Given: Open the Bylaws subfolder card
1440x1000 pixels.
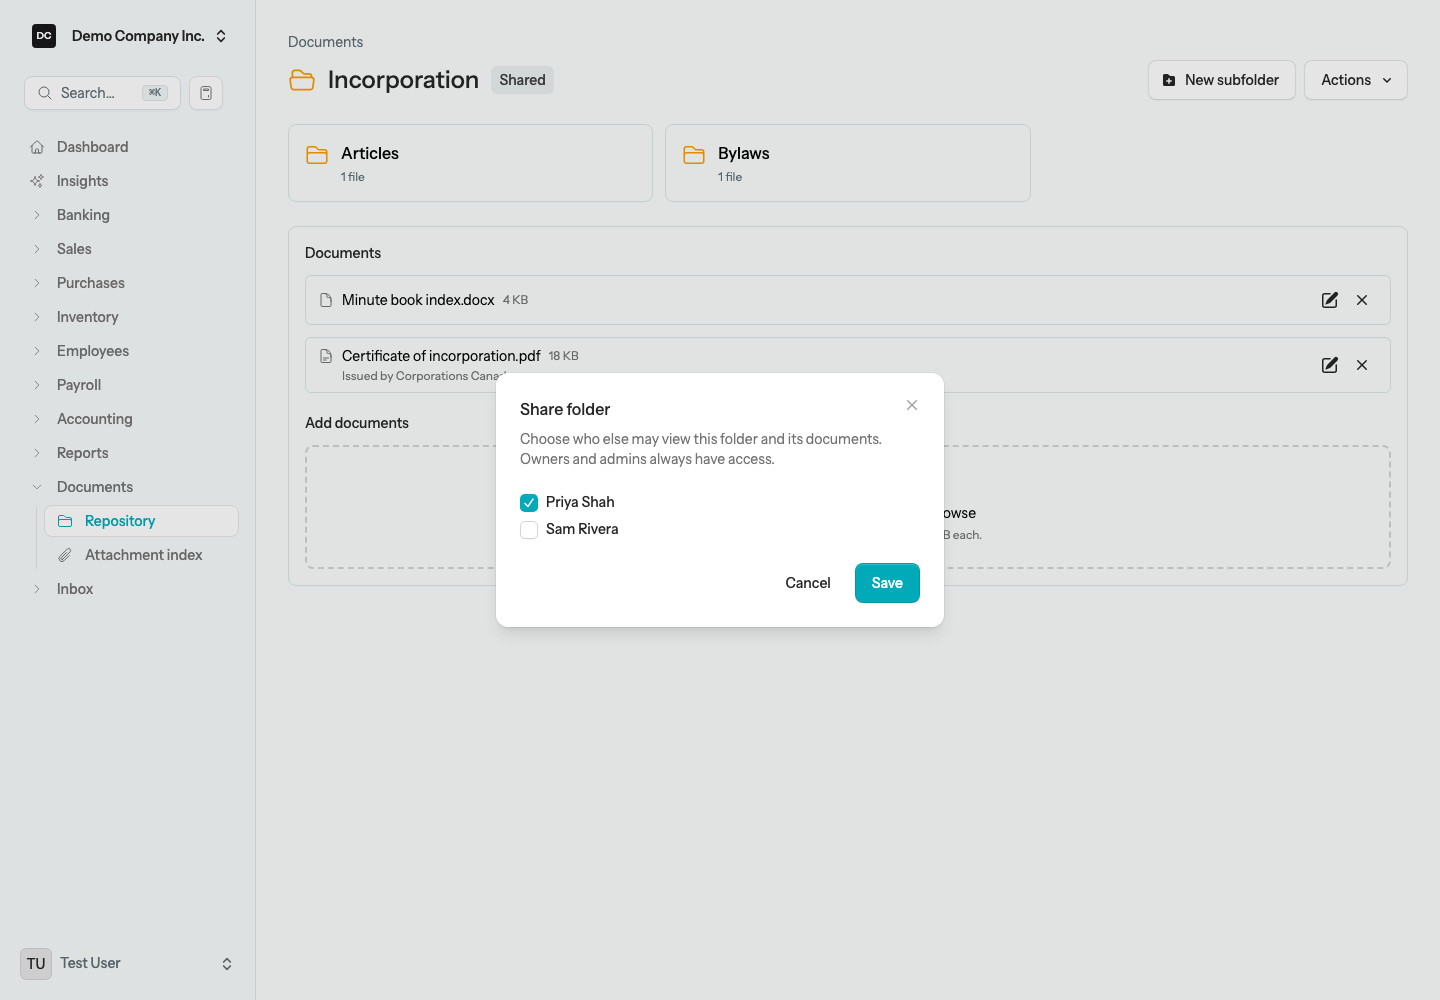Looking at the screenshot, I should (848, 163).
